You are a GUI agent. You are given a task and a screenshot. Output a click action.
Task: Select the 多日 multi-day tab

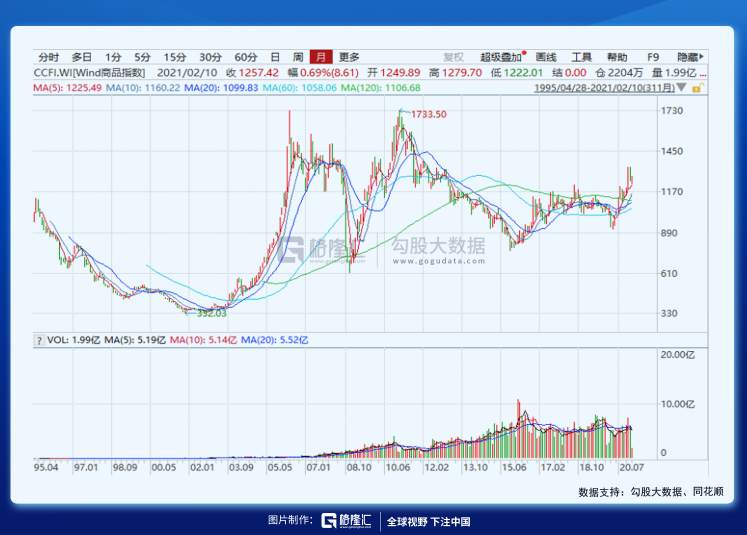[x=81, y=57]
